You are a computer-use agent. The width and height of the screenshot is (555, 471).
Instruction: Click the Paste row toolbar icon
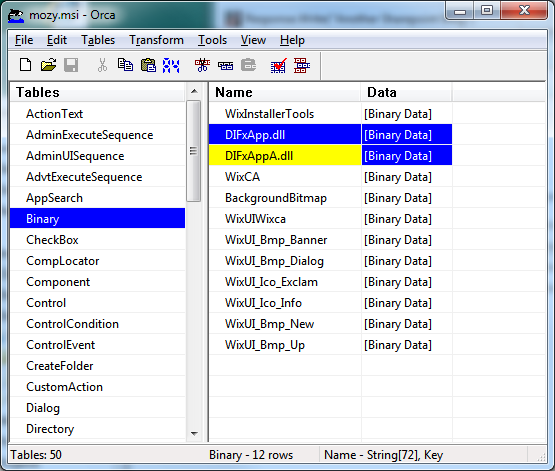[x=248, y=65]
